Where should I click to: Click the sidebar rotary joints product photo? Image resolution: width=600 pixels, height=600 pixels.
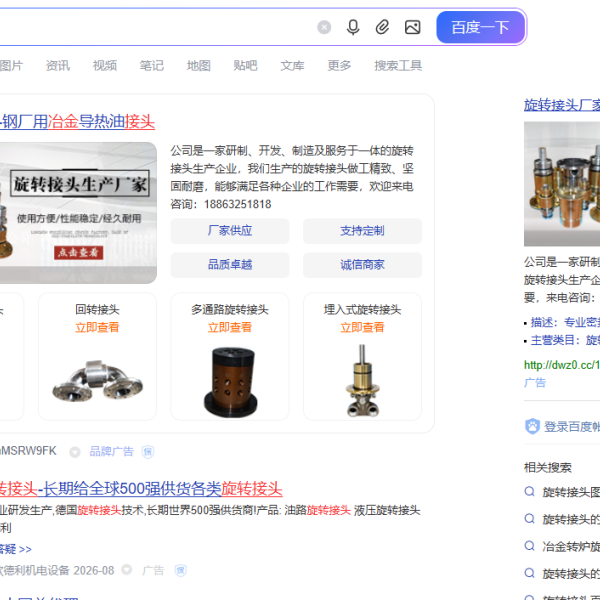coord(562,184)
